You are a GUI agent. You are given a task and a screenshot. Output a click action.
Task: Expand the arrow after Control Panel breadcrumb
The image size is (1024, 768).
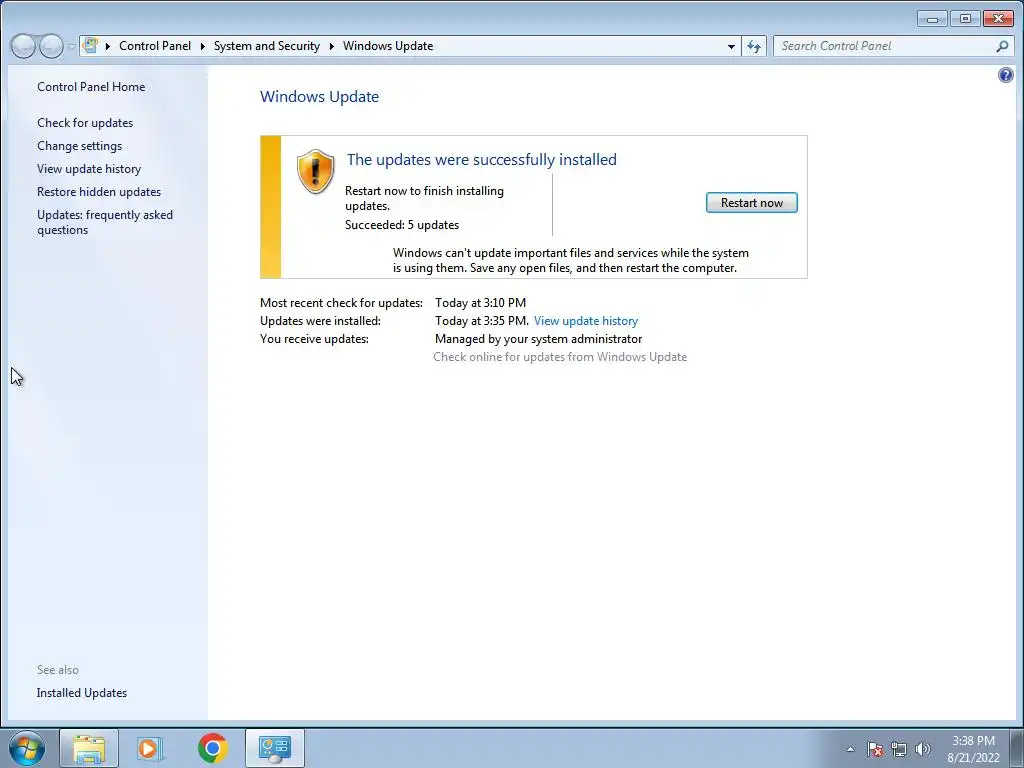click(202, 46)
